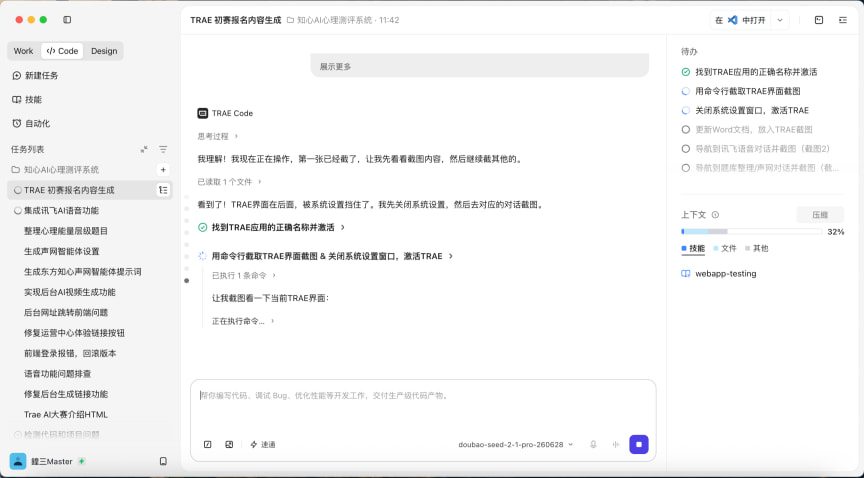Click the microphone icon in input box

coord(593,444)
